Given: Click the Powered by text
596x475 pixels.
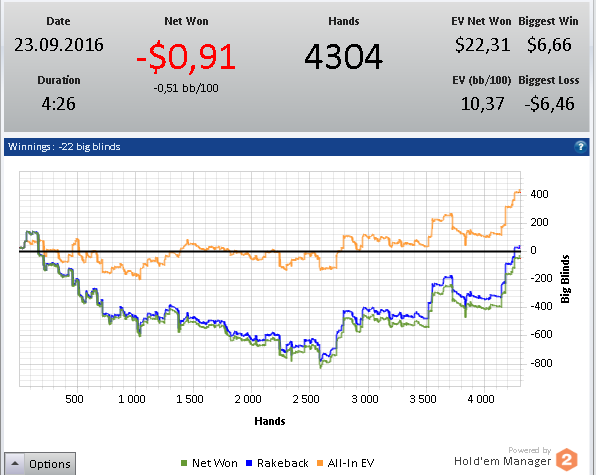Looking at the screenshot, I should pos(529,450).
